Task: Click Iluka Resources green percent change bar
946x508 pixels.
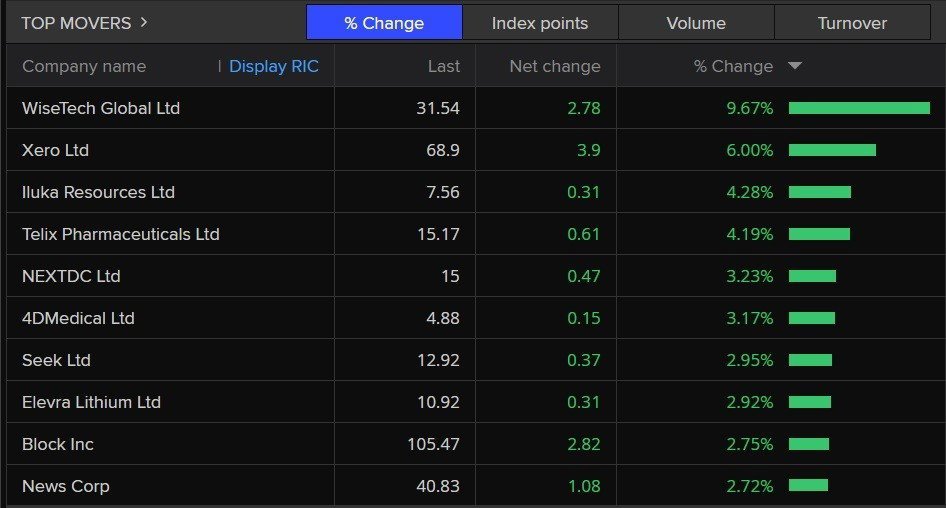Action: pyautogui.click(x=820, y=192)
